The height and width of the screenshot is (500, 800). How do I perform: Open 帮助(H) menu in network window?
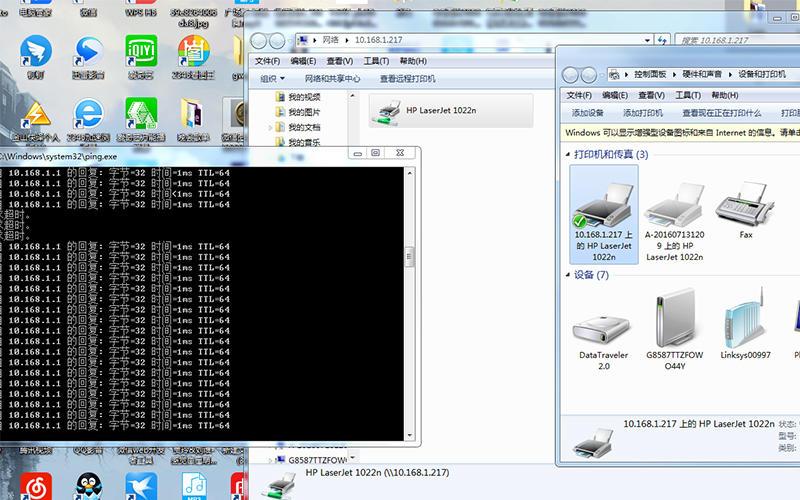pyautogui.click(x=413, y=61)
